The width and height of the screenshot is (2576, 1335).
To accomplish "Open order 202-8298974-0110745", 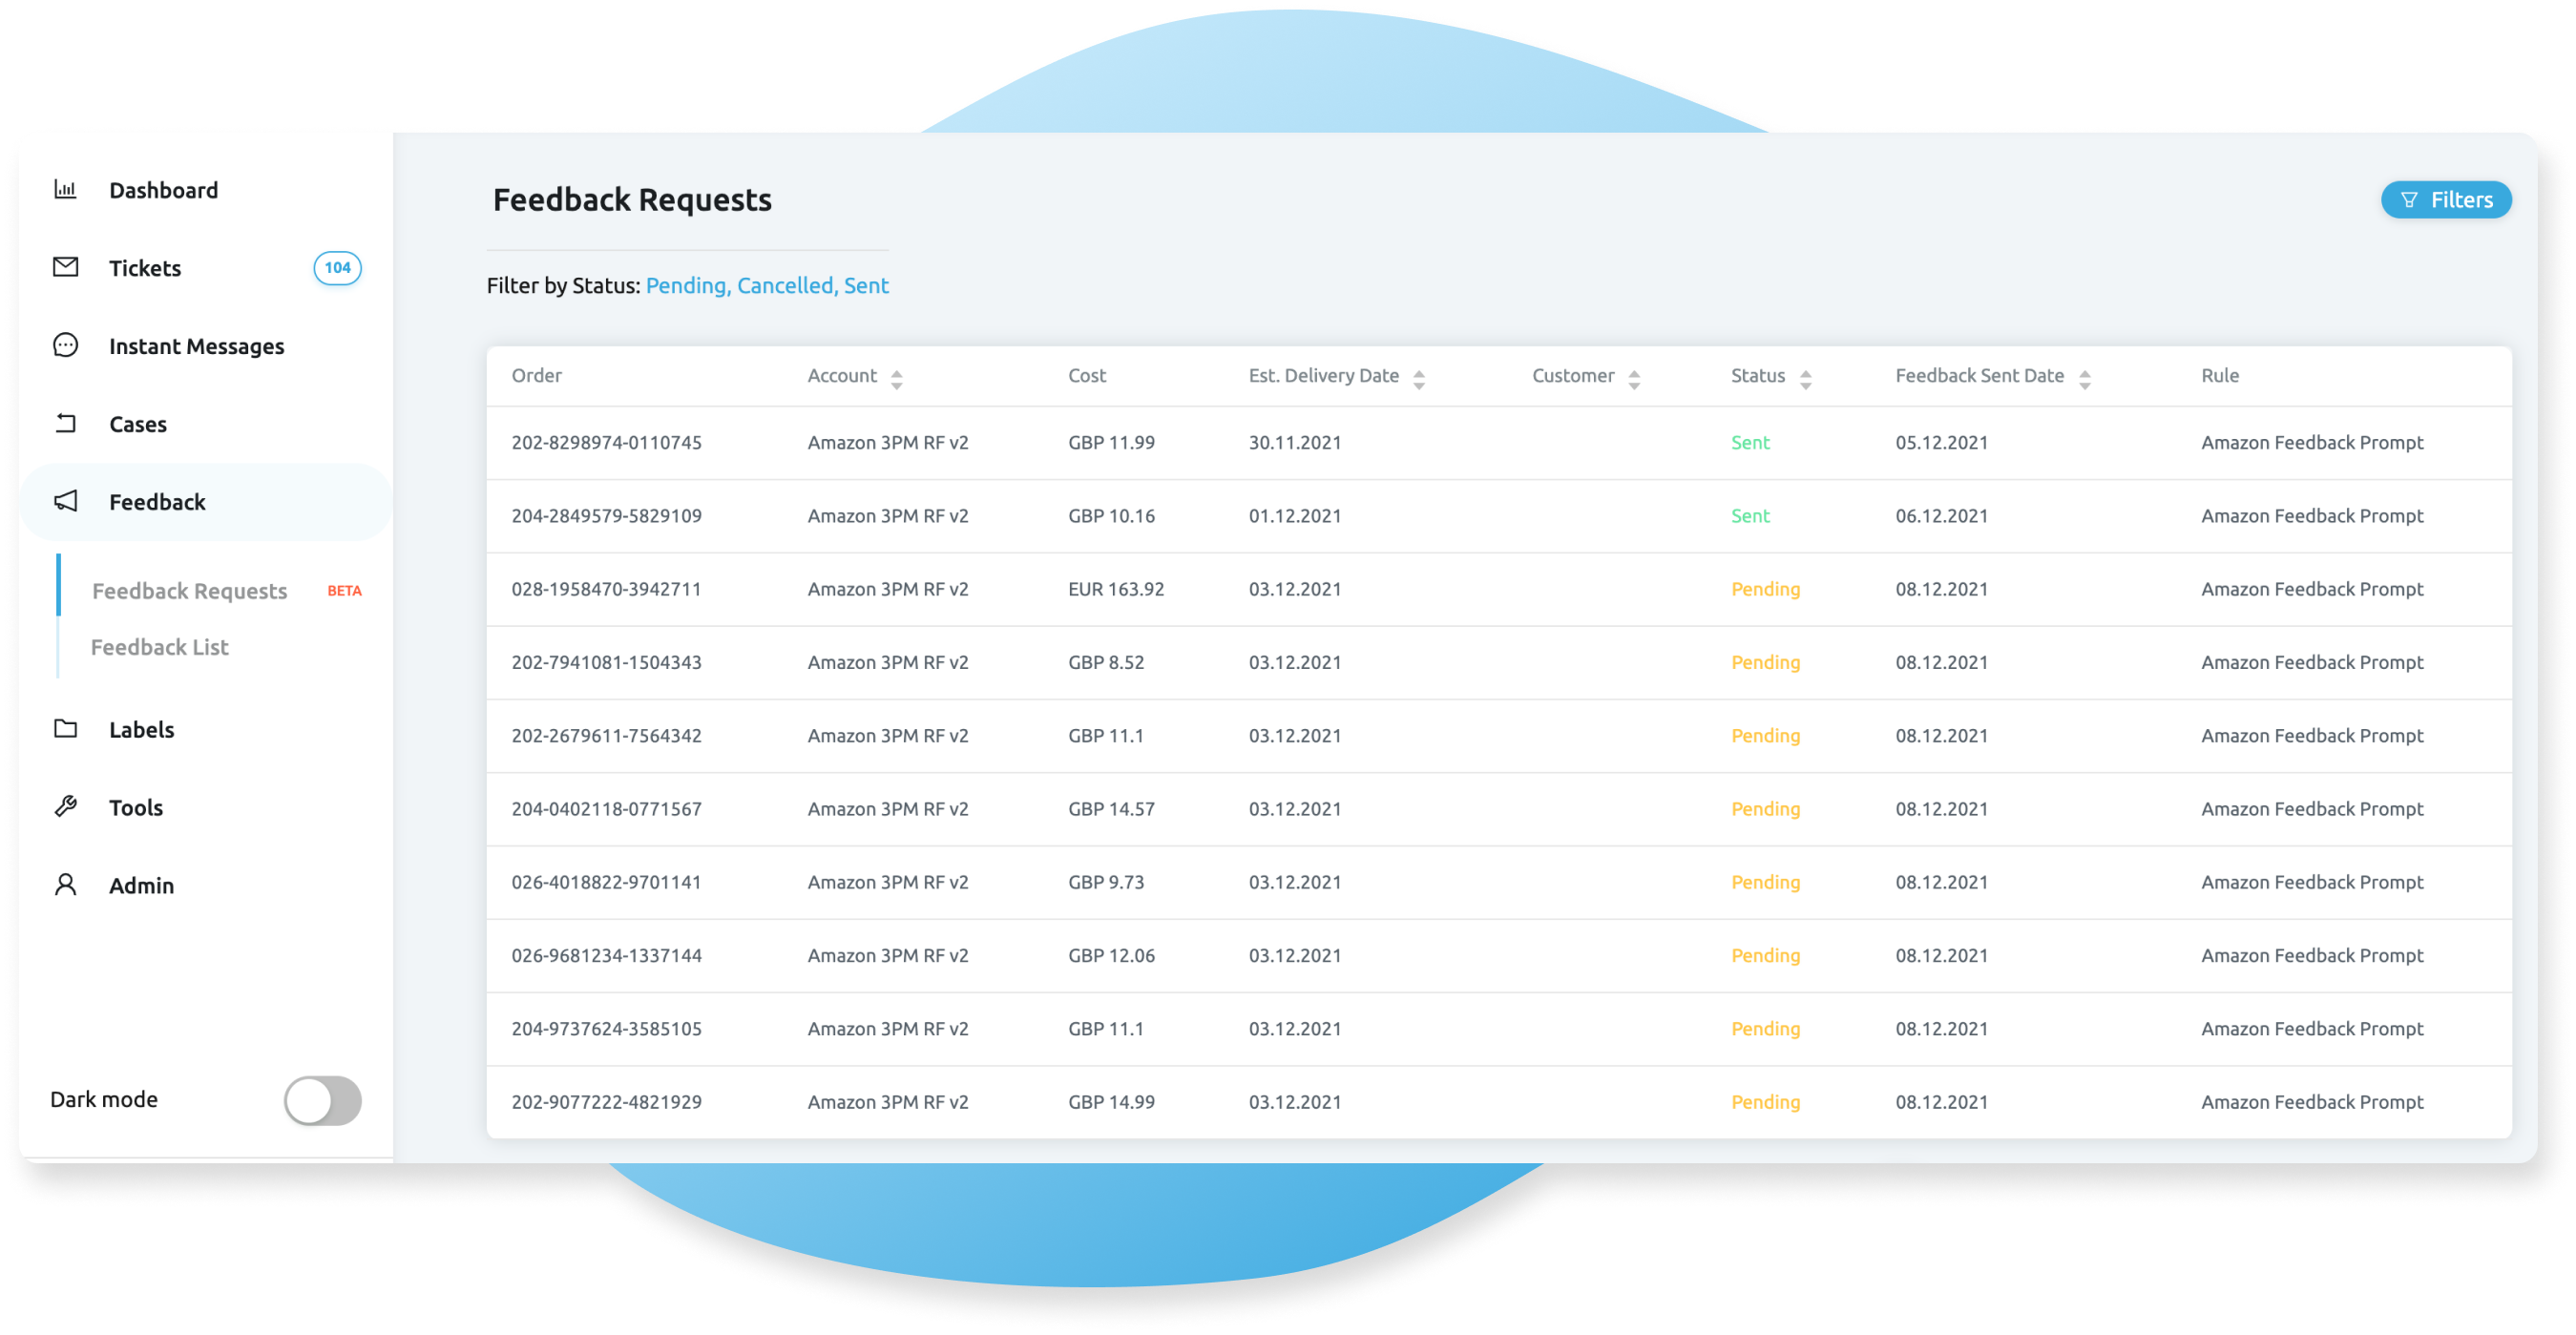I will tap(607, 443).
